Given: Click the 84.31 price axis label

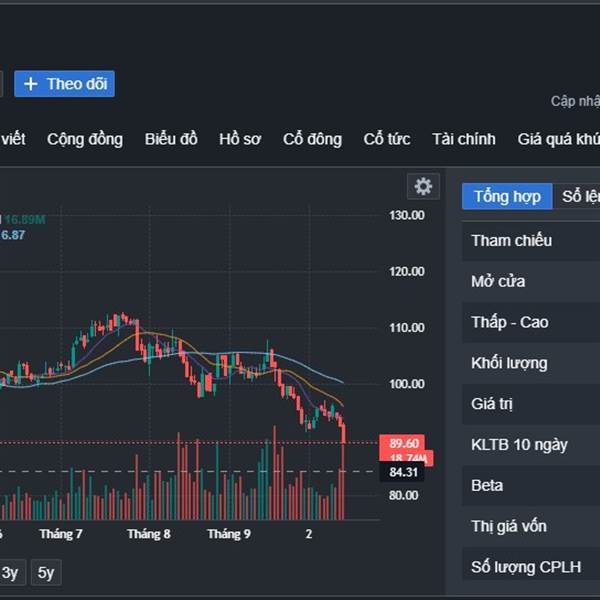Looking at the screenshot, I should click(404, 472).
